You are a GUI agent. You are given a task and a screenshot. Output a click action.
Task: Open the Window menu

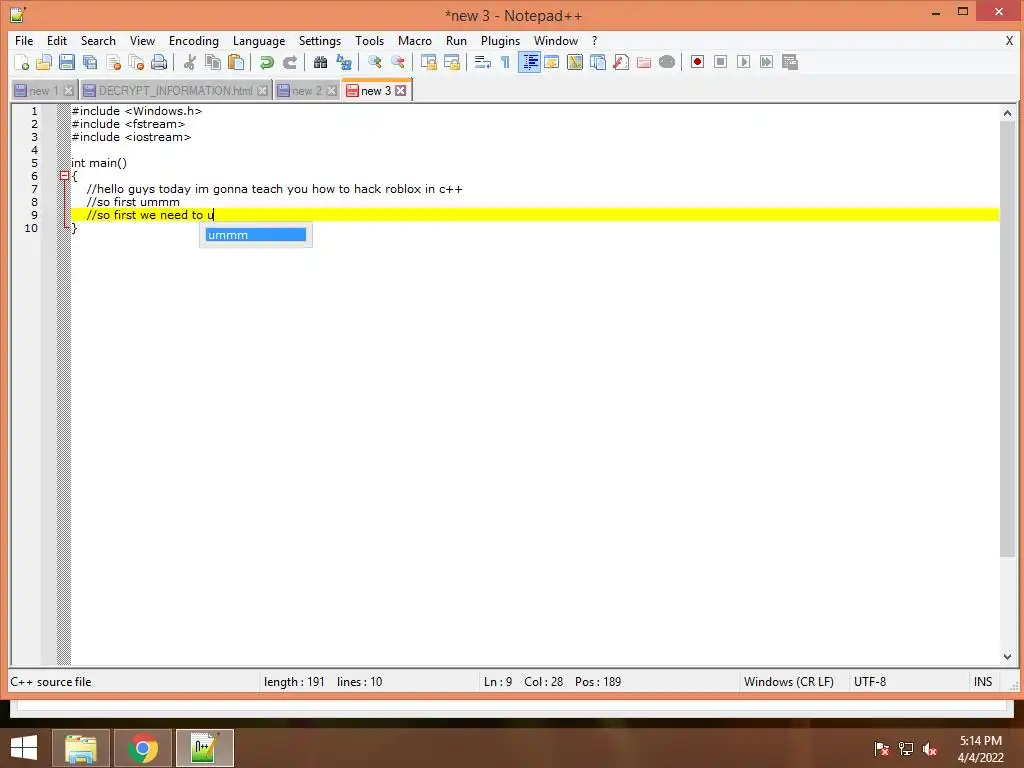(x=556, y=40)
